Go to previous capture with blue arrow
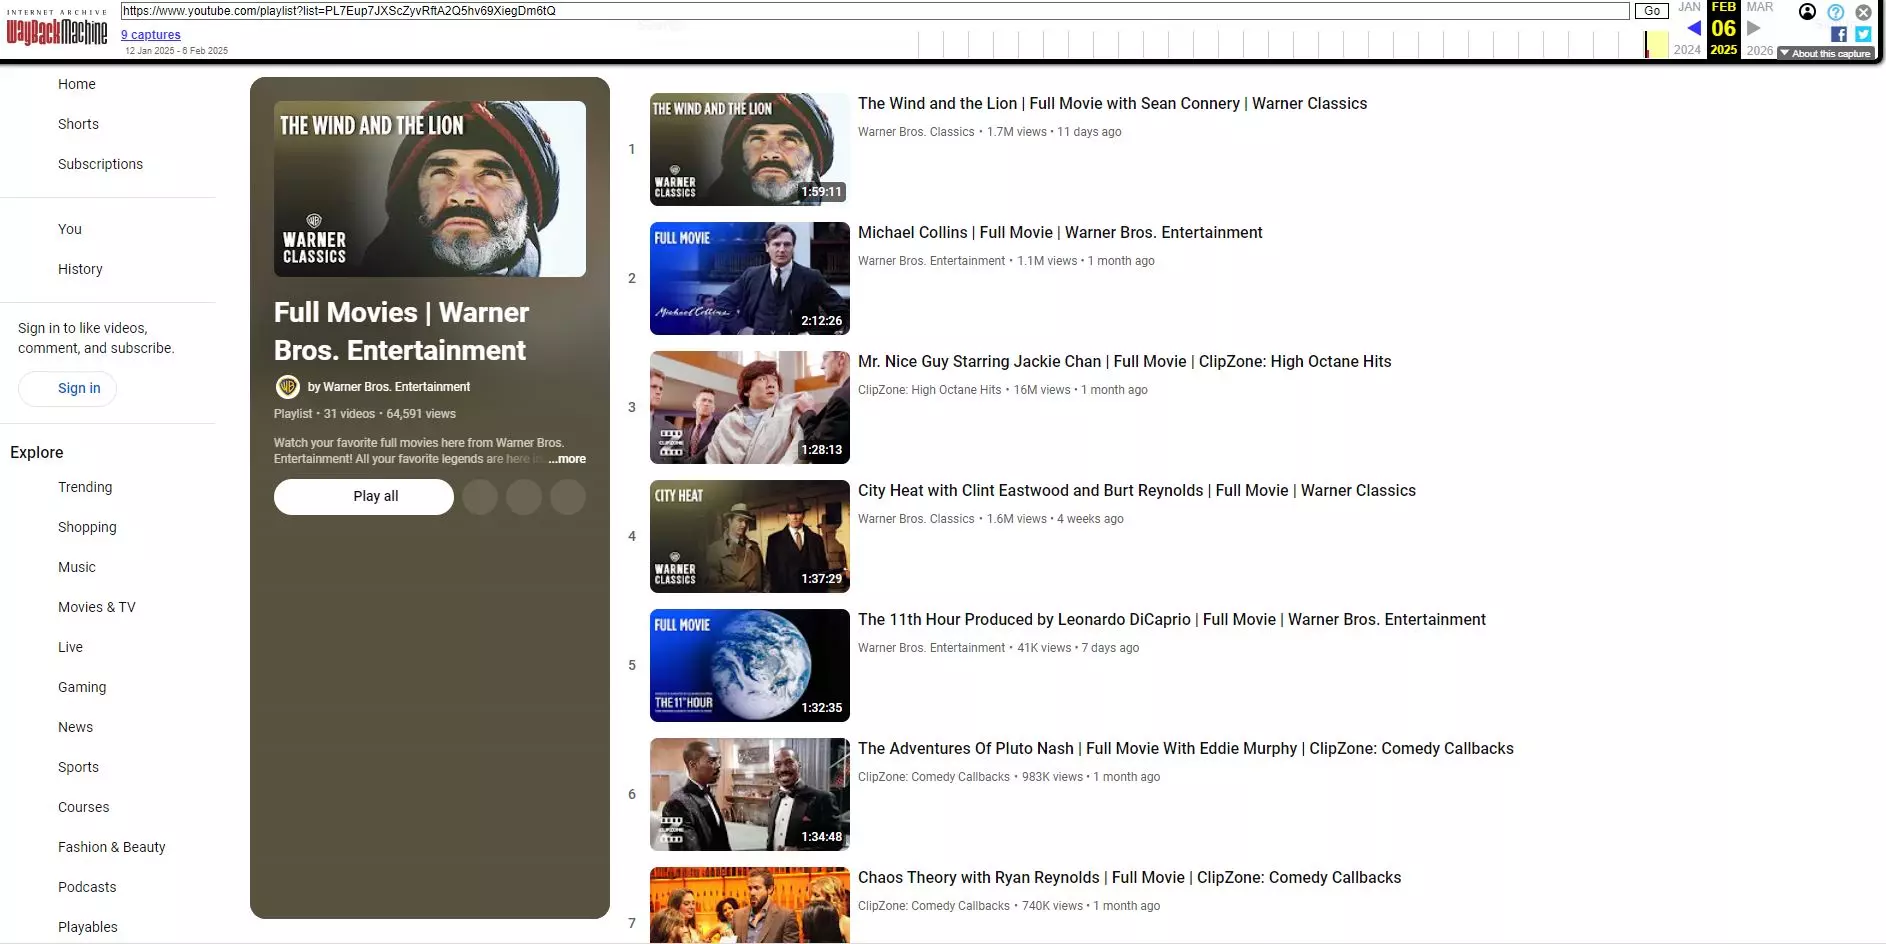Viewport: 1886px width, 944px height. pos(1693,28)
